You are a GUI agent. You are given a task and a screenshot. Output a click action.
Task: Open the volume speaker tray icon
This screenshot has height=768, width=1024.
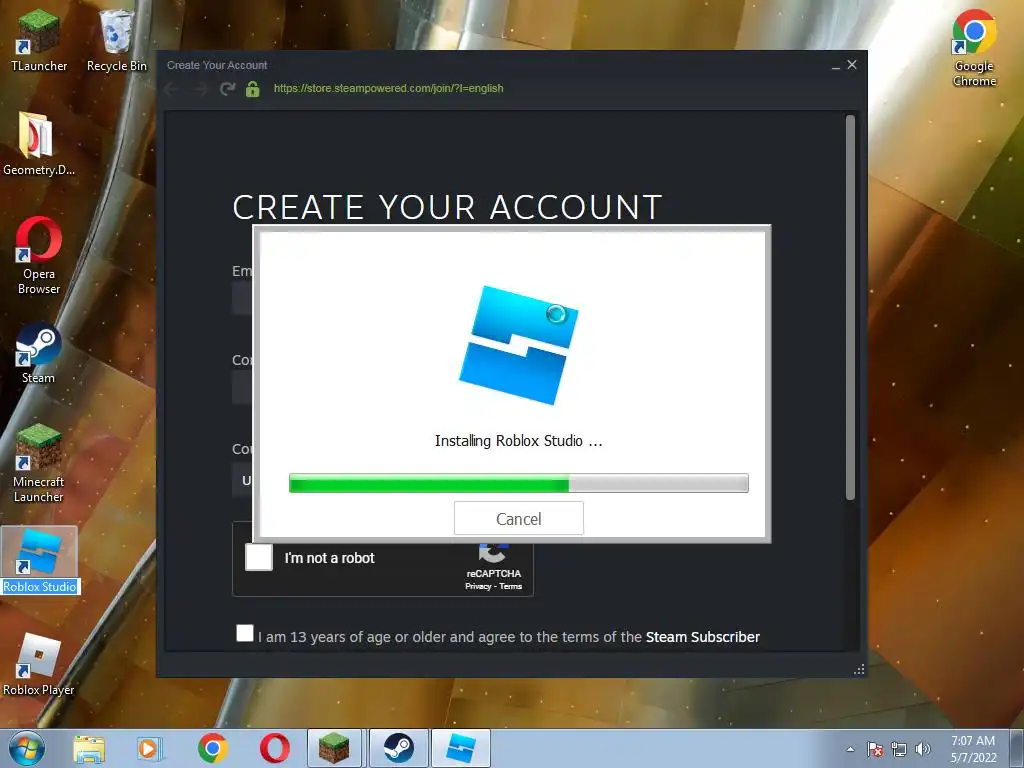coord(923,749)
